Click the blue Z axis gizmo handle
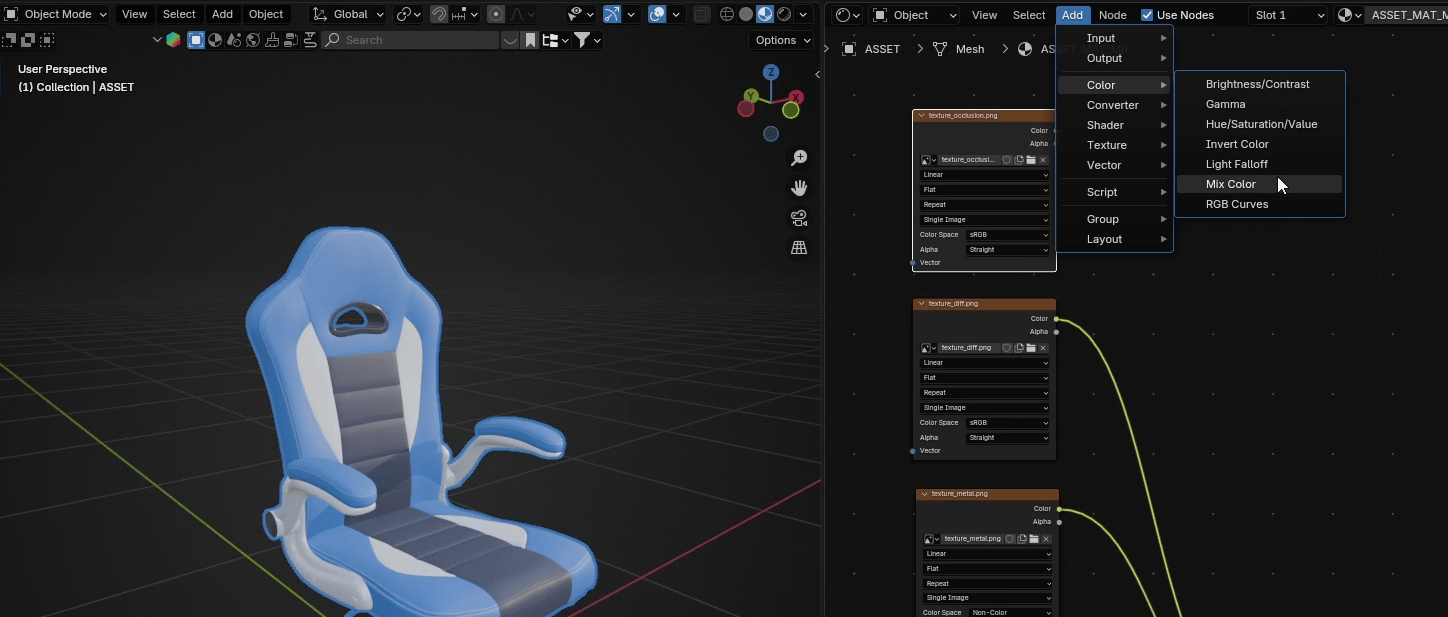 tap(771, 72)
